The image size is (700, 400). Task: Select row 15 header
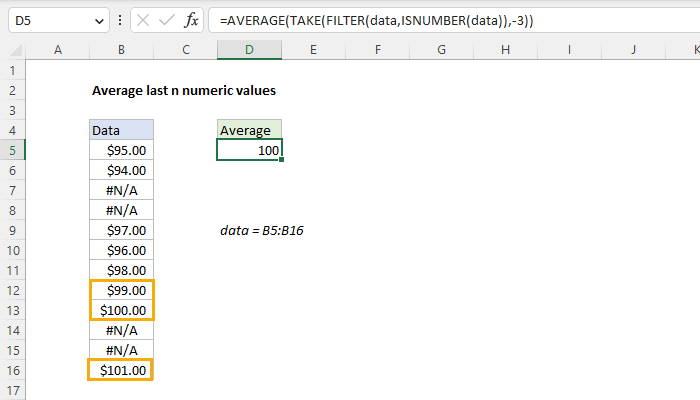(x=12, y=350)
